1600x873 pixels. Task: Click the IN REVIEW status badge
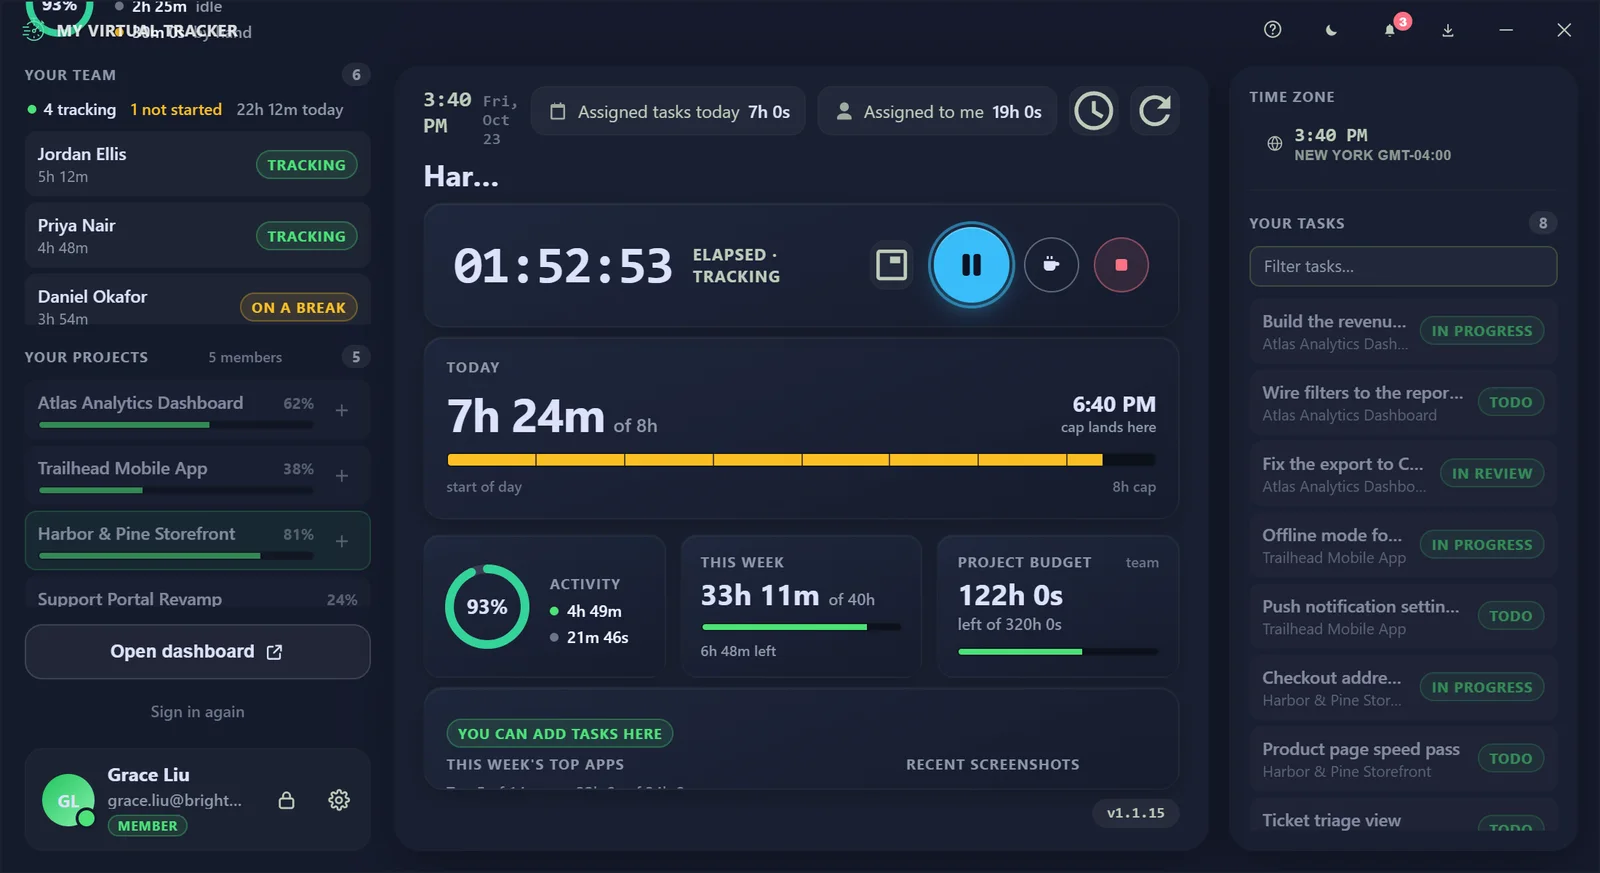(x=1491, y=474)
